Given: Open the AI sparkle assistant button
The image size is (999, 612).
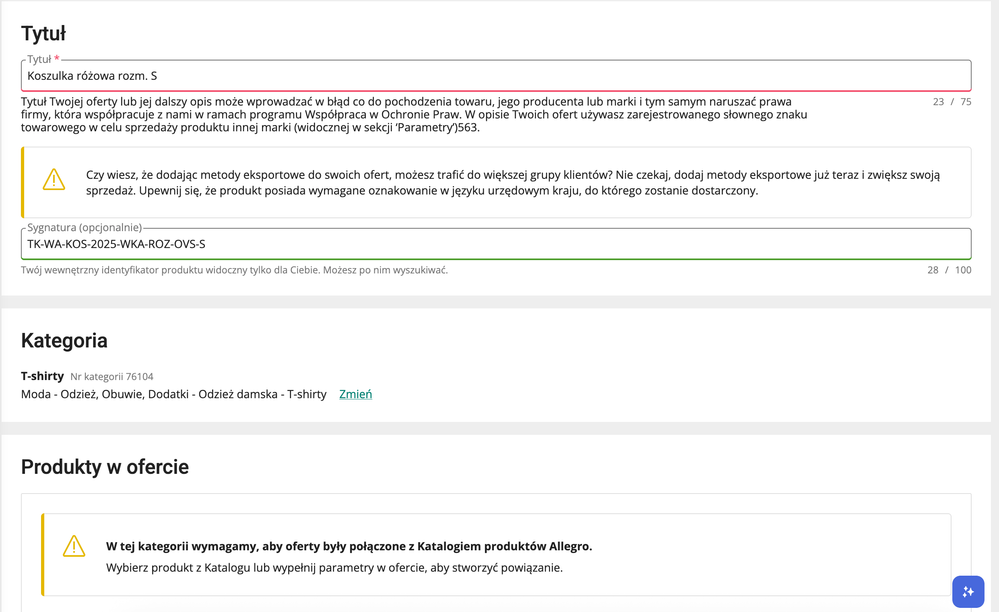Looking at the screenshot, I should pos(967,591).
